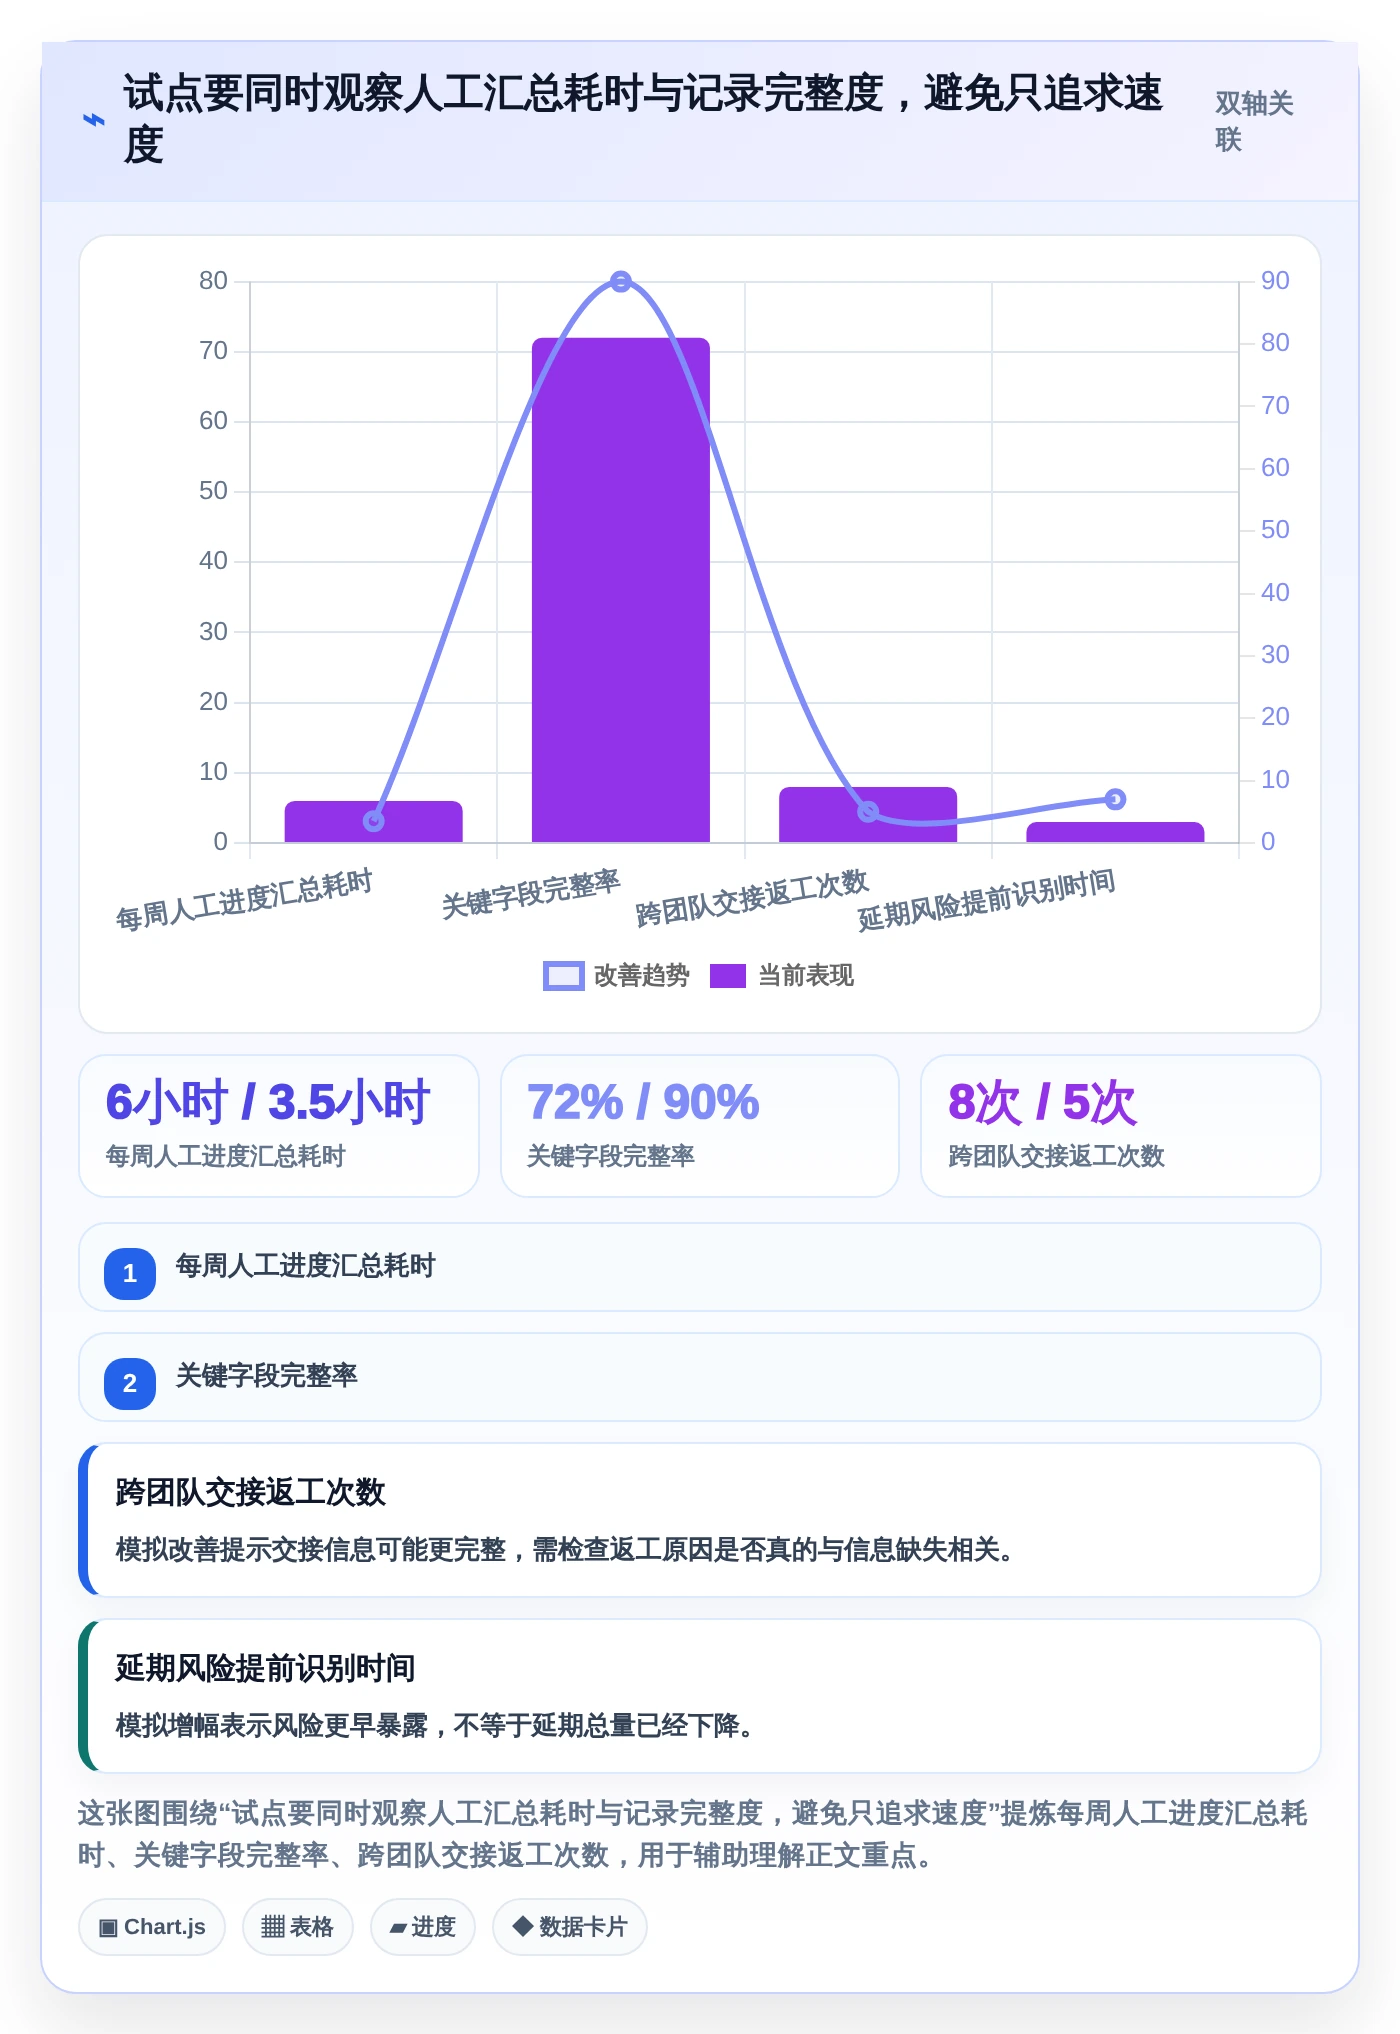Click the 表格 tag chip
This screenshot has width=1400, height=2034.
pos(298,1927)
